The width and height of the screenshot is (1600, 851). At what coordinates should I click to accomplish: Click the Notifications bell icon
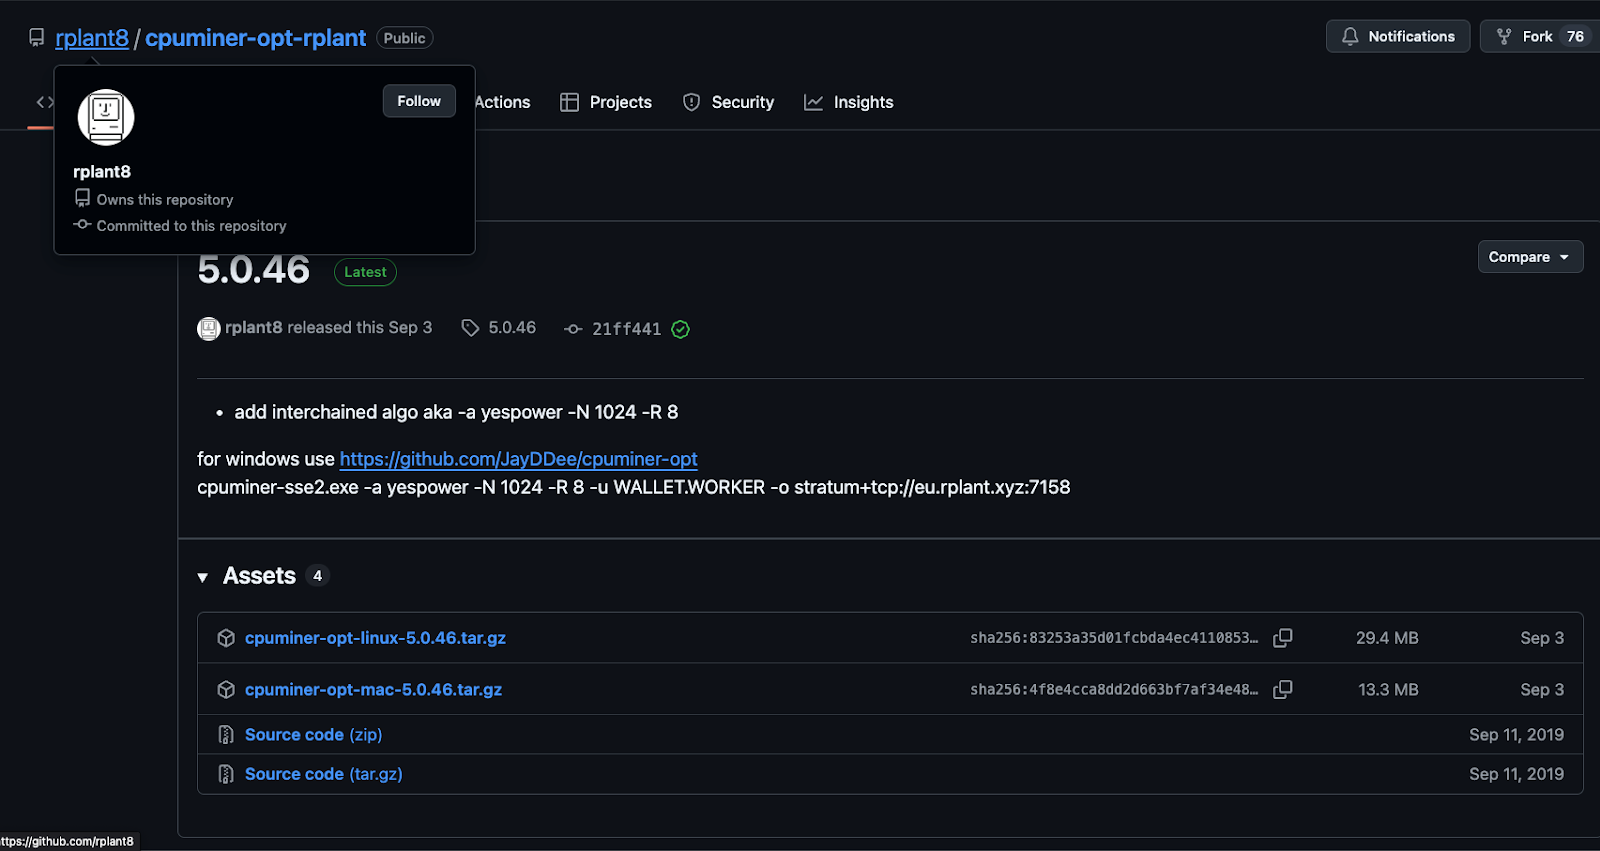[x=1350, y=36]
